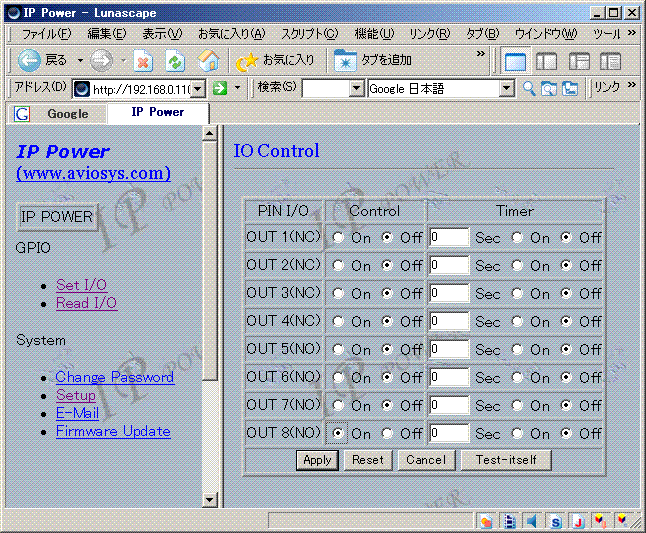Click the Refresh page icon
Image resolution: width=646 pixels, height=533 pixels.
tap(175, 61)
